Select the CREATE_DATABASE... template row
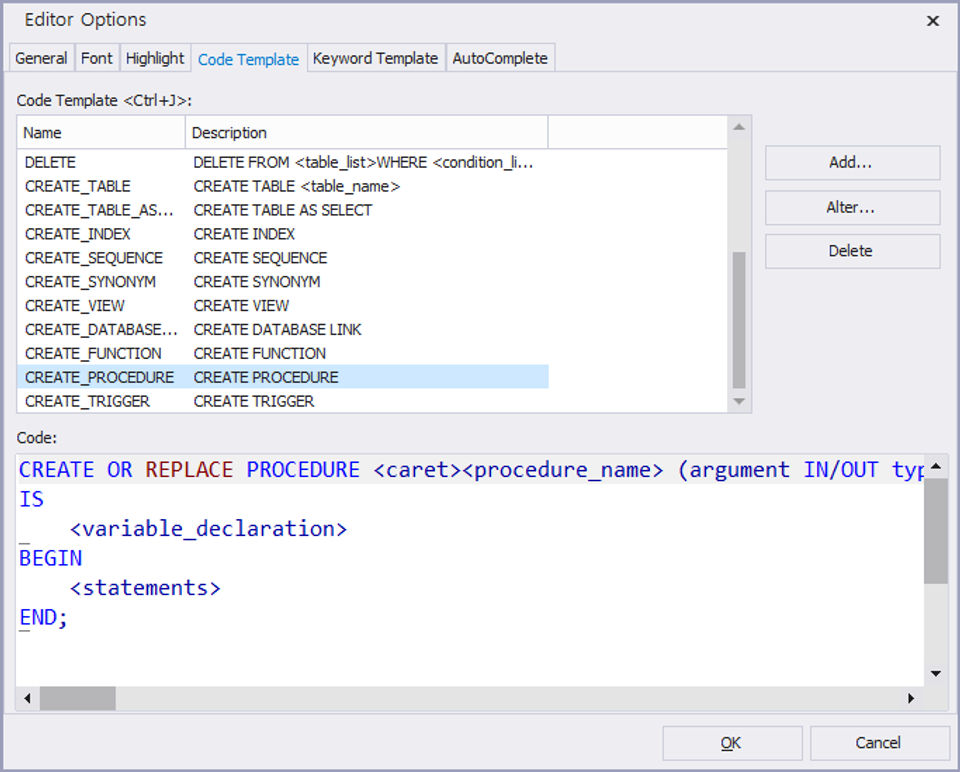The height and width of the screenshot is (772, 960). click(x=283, y=329)
